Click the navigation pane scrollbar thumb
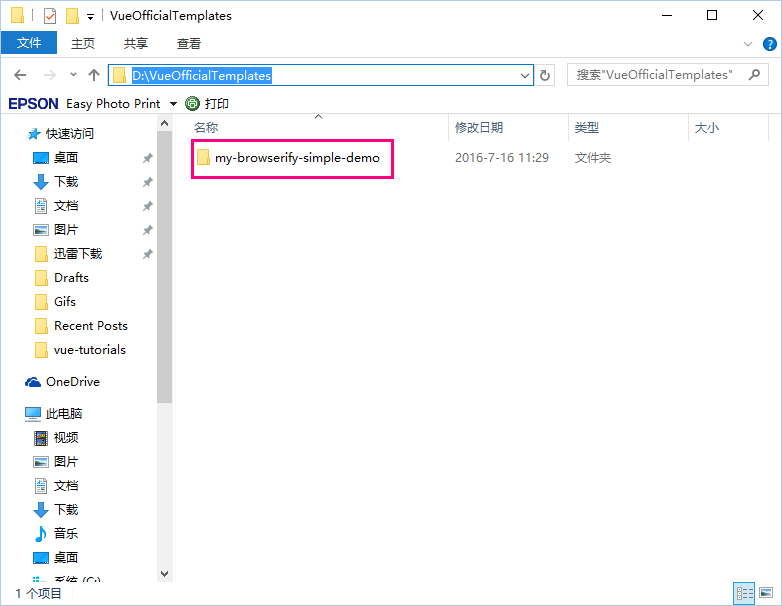 (165, 267)
